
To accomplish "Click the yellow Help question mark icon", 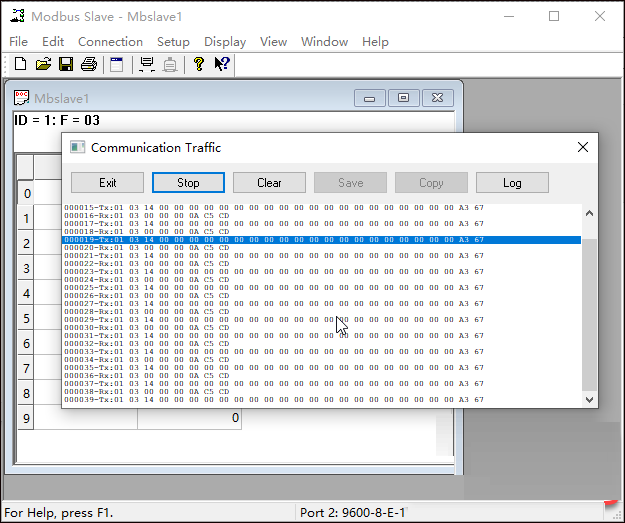I will pos(199,64).
